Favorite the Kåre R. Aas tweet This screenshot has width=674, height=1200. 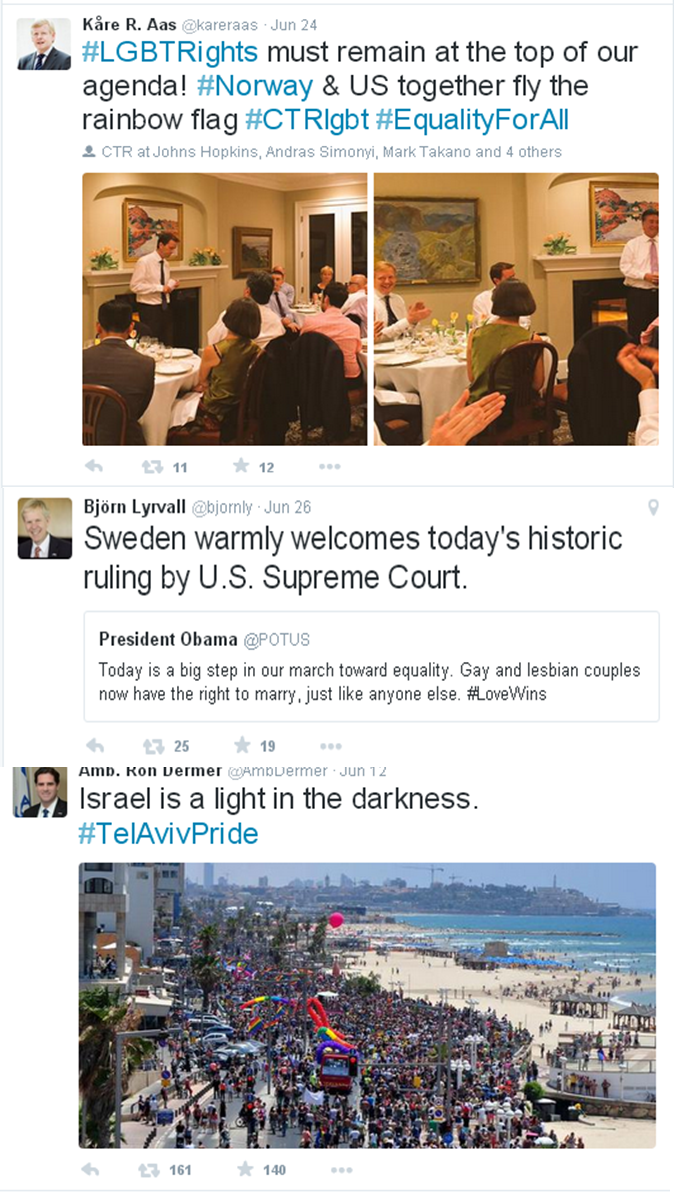pos(241,466)
